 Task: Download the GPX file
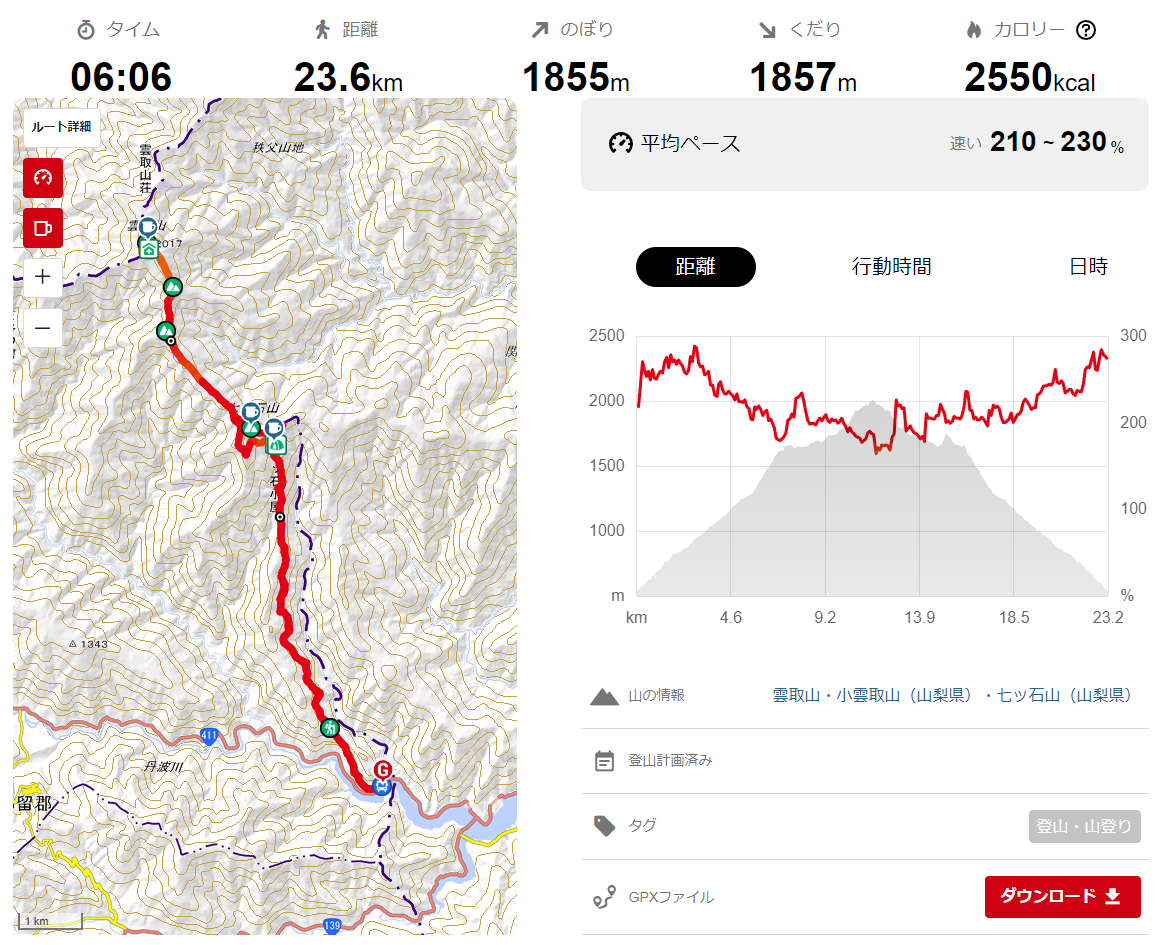pyautogui.click(x=1062, y=897)
